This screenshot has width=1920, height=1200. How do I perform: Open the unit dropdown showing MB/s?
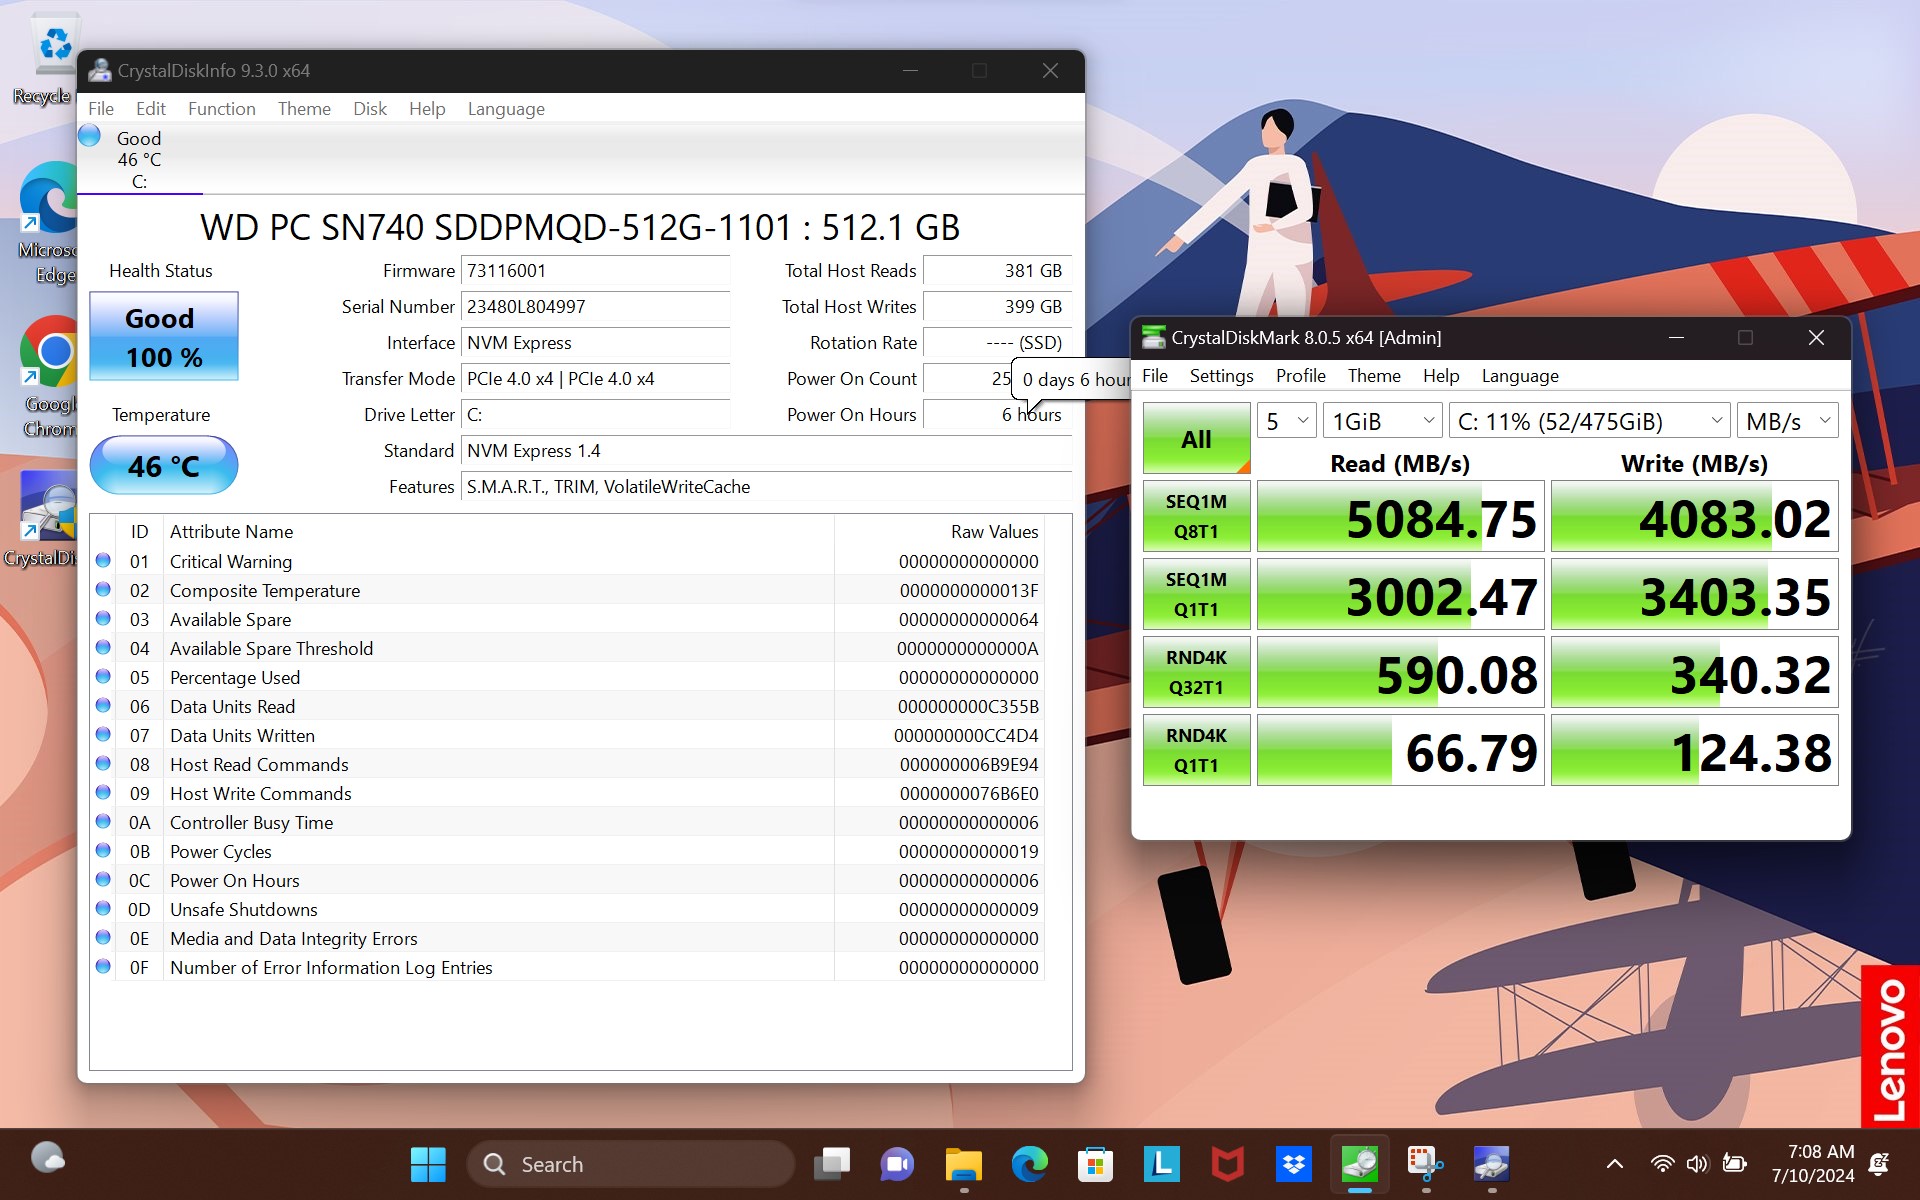1787,421
